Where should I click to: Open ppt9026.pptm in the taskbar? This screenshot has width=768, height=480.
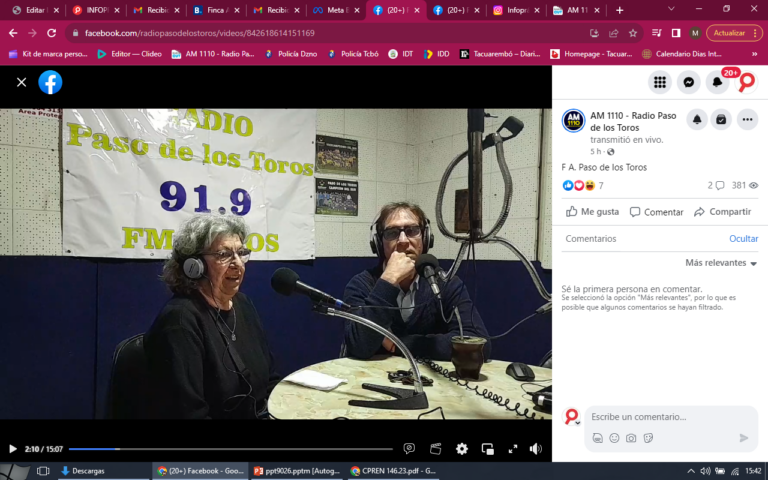coord(297,471)
